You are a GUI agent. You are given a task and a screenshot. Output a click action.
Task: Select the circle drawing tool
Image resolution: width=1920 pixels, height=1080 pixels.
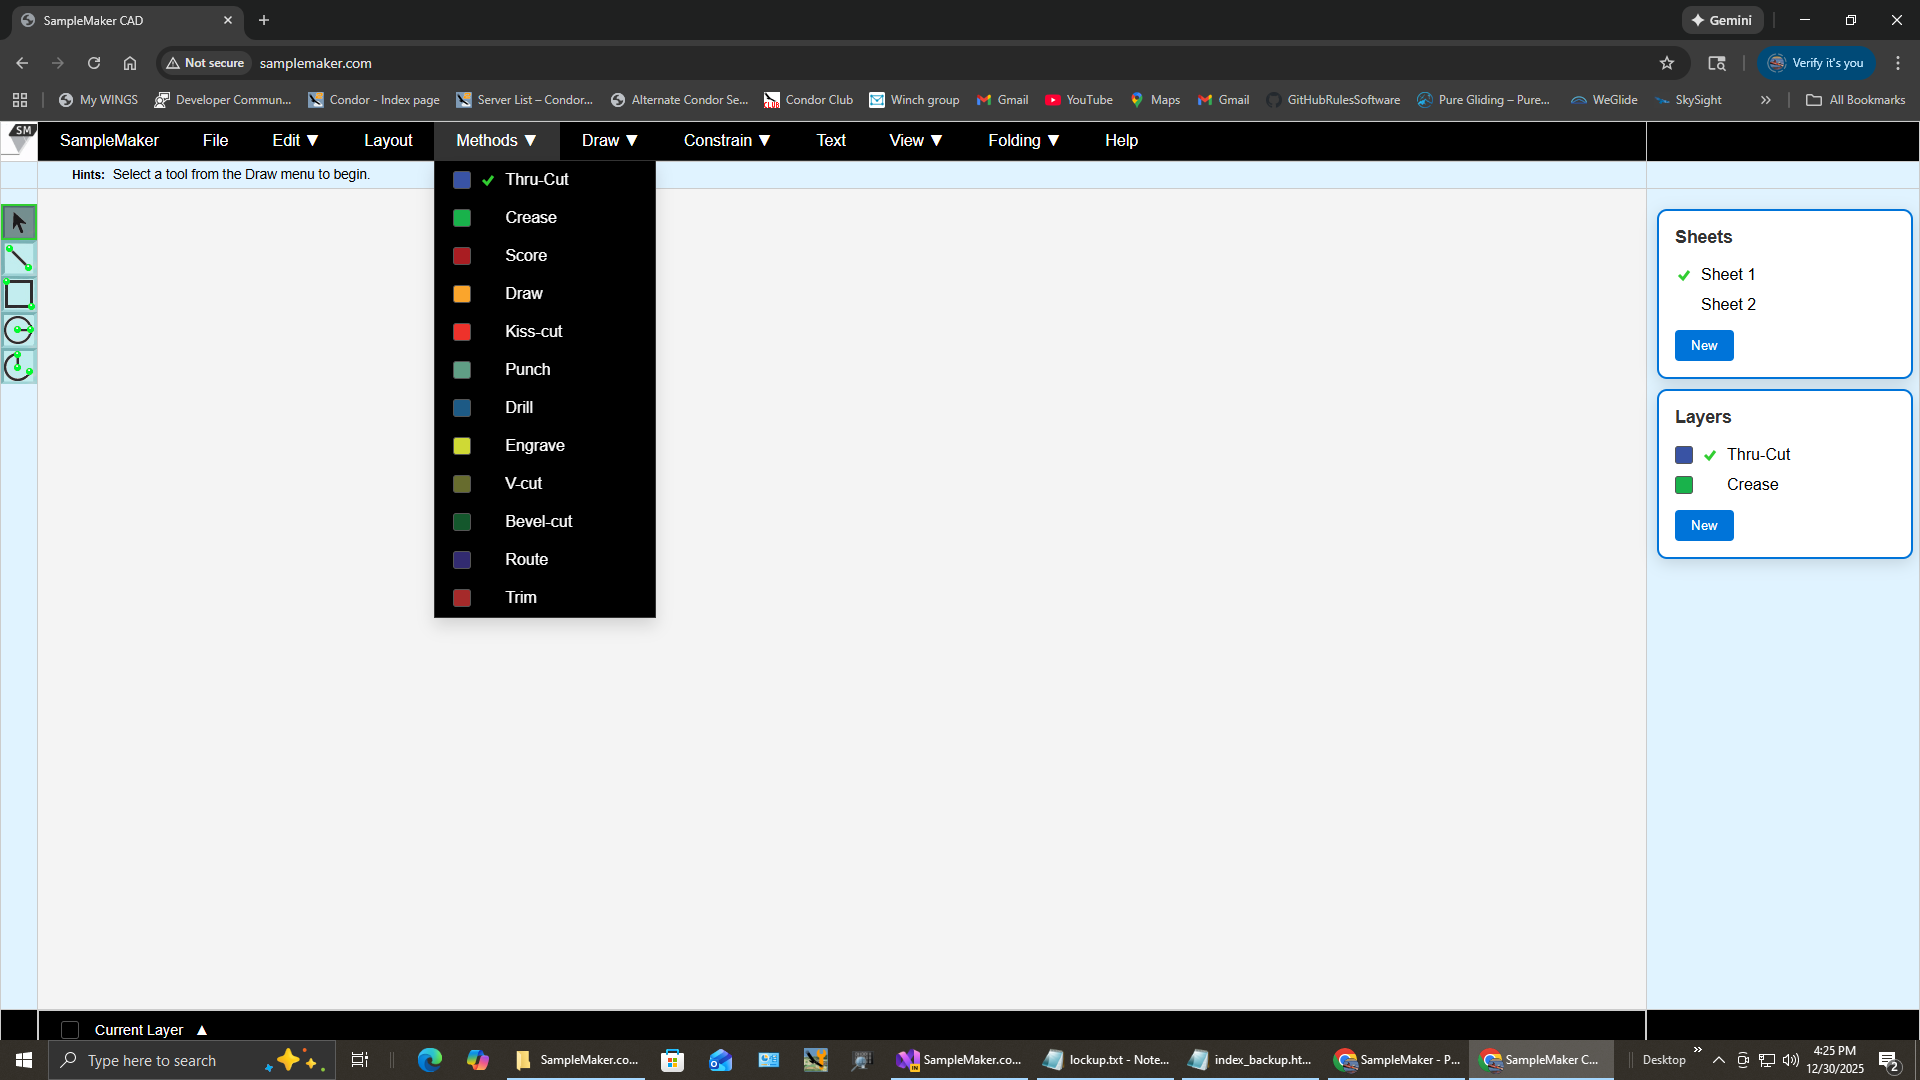[x=19, y=330]
